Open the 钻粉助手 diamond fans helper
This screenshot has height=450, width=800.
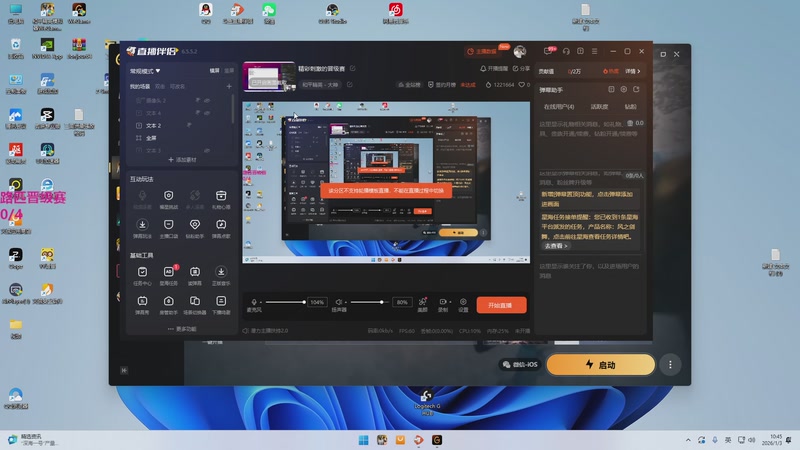tap(195, 228)
